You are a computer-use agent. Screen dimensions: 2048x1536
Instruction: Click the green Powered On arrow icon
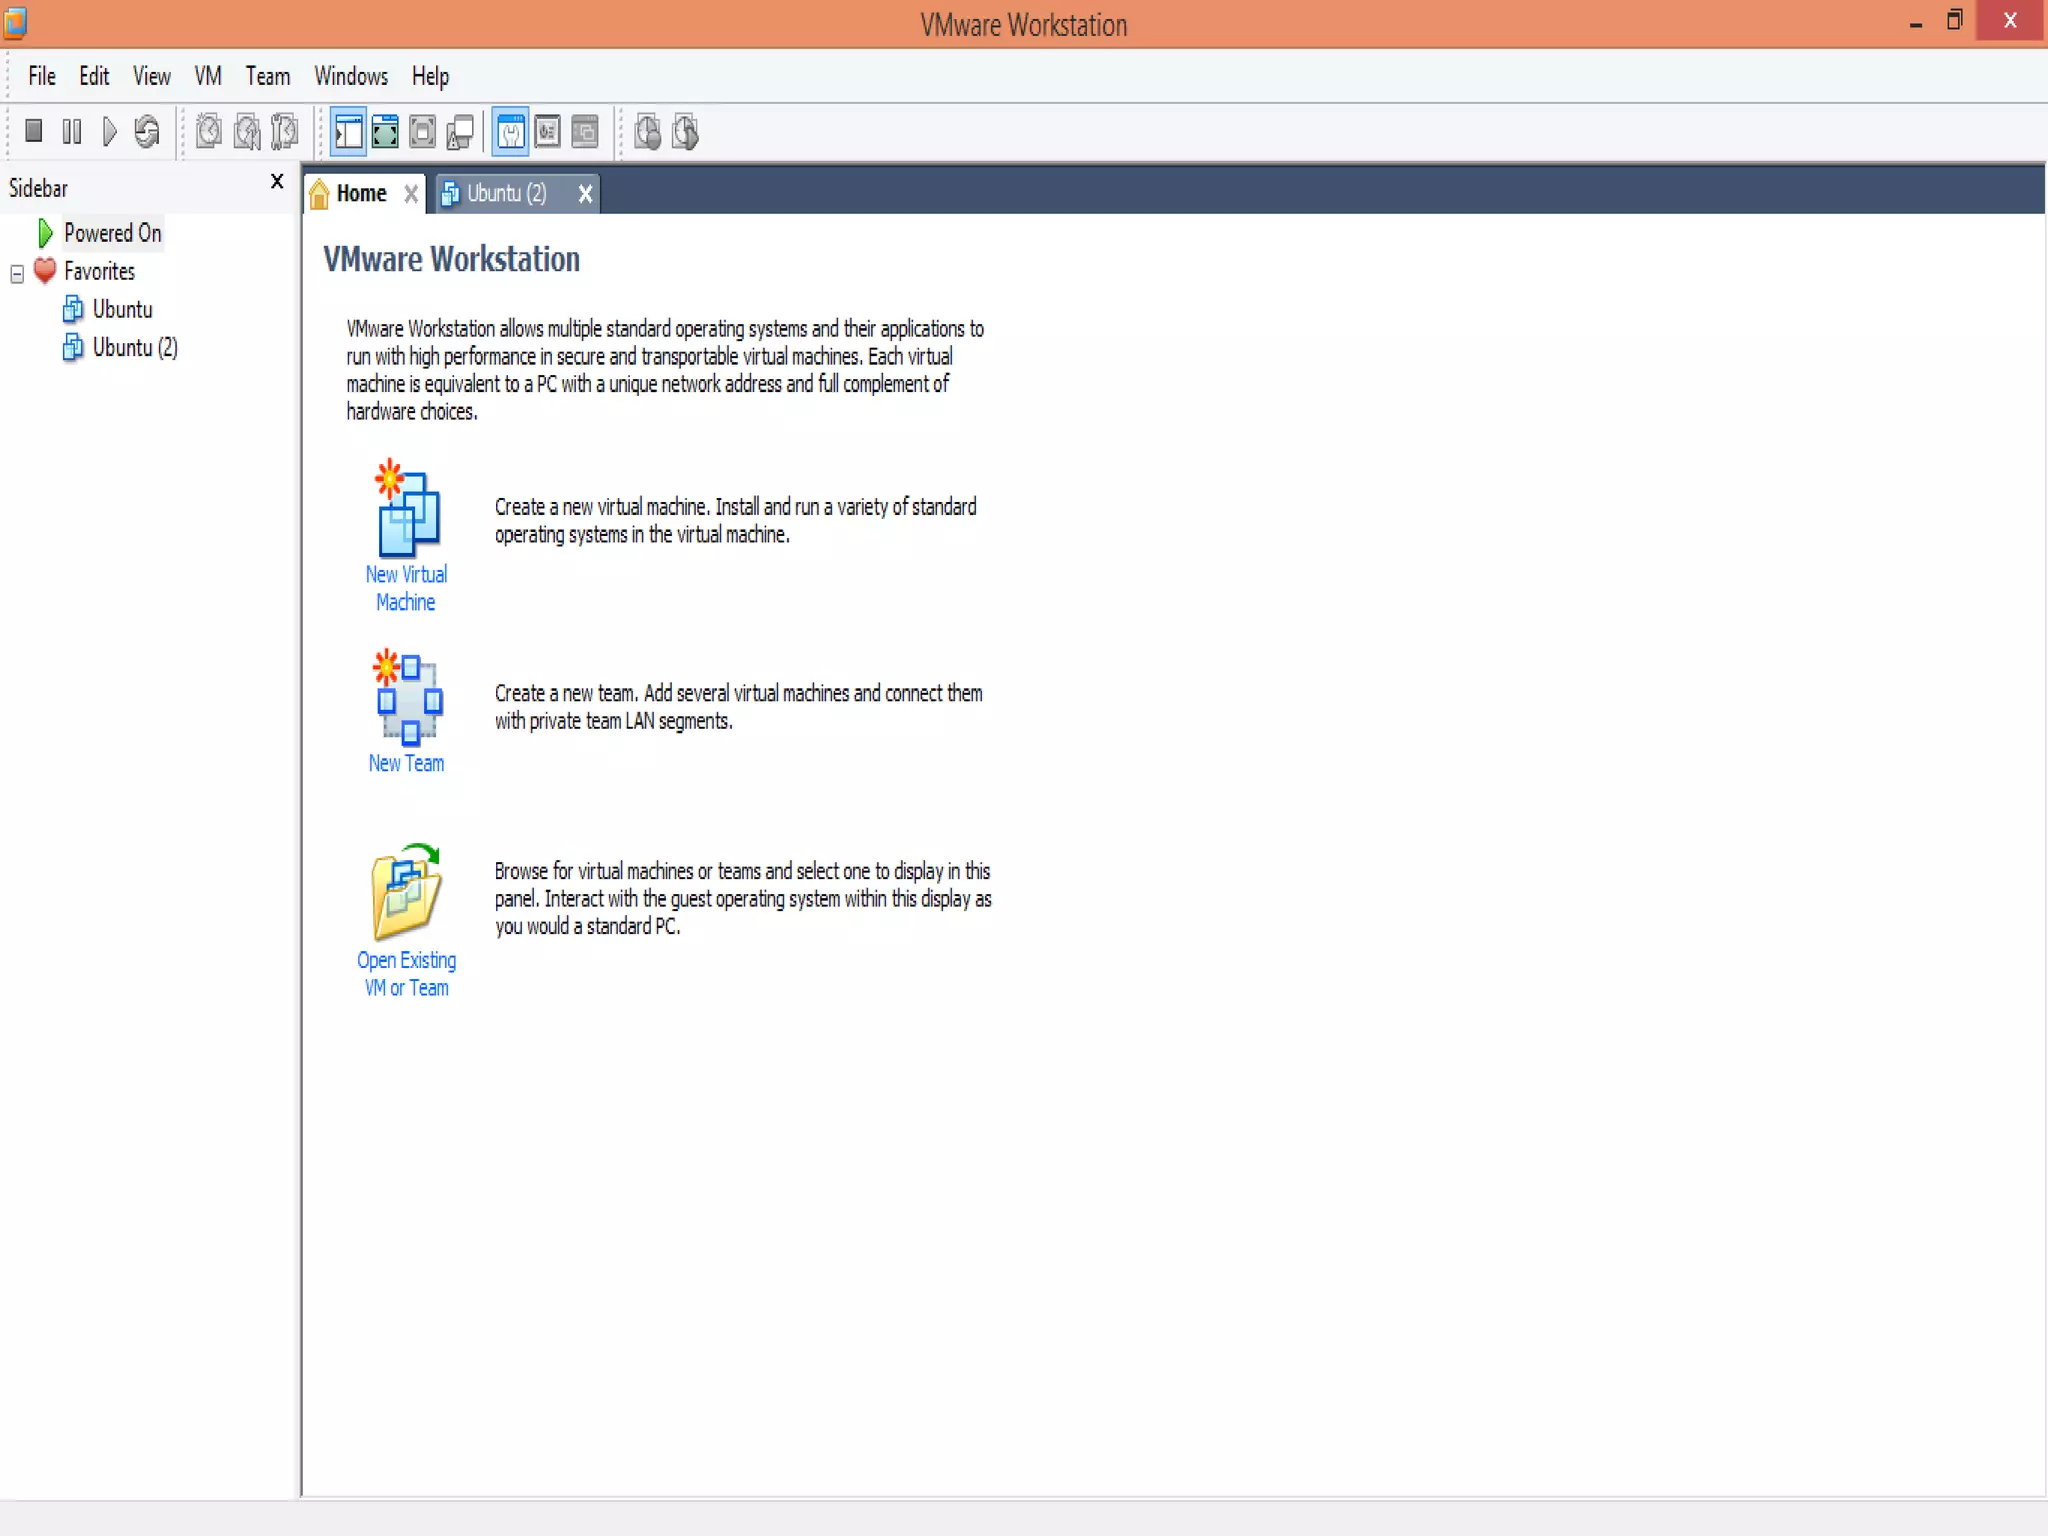pyautogui.click(x=44, y=233)
